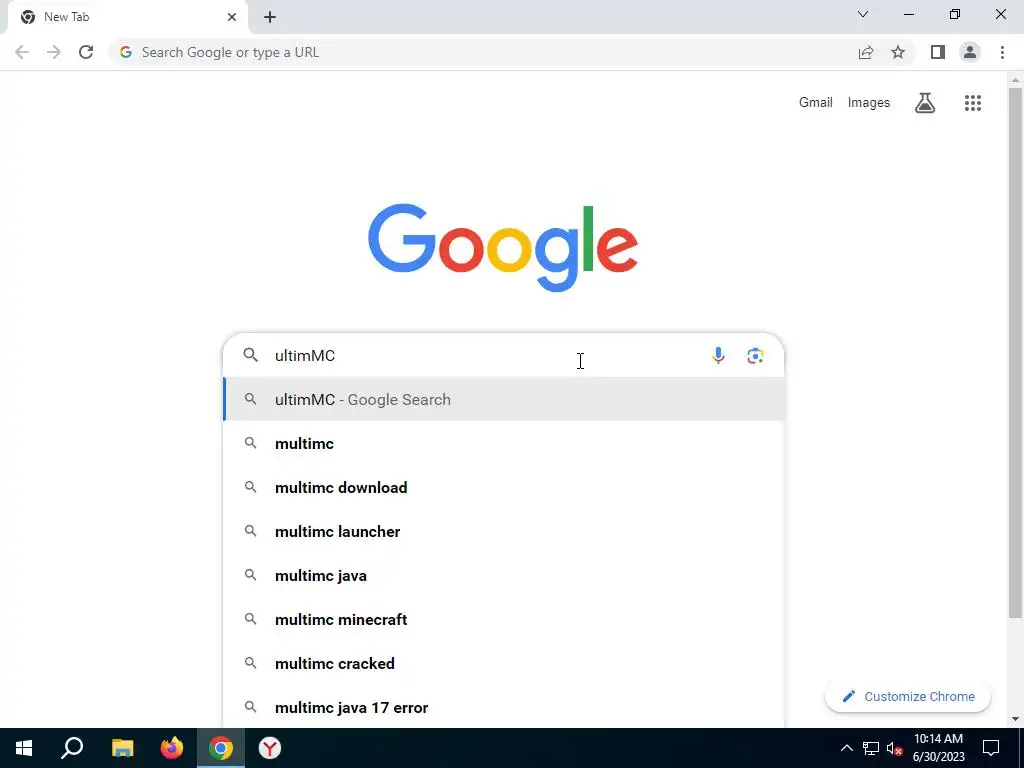Open Google Lens image search

click(x=755, y=355)
